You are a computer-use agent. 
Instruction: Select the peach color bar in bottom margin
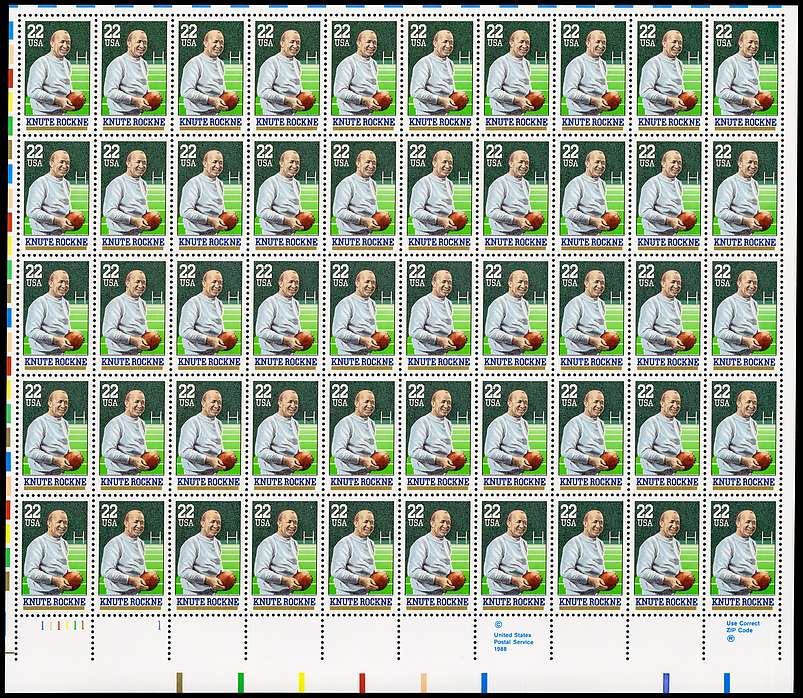tap(424, 683)
